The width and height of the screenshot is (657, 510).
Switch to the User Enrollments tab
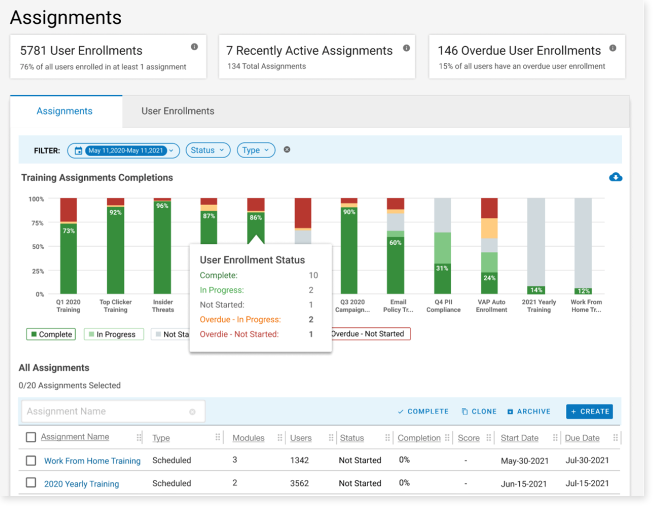click(x=178, y=111)
